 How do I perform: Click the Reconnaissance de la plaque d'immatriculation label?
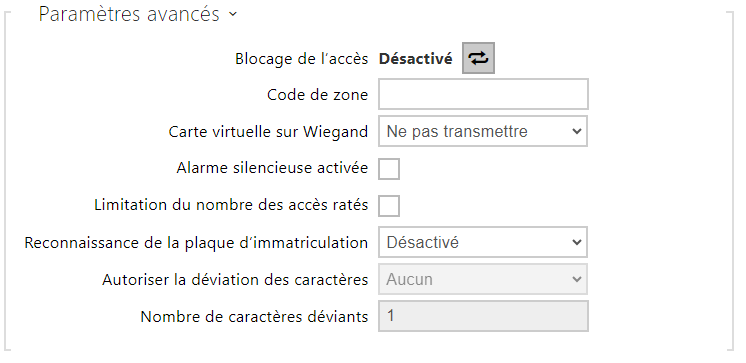pos(196,243)
